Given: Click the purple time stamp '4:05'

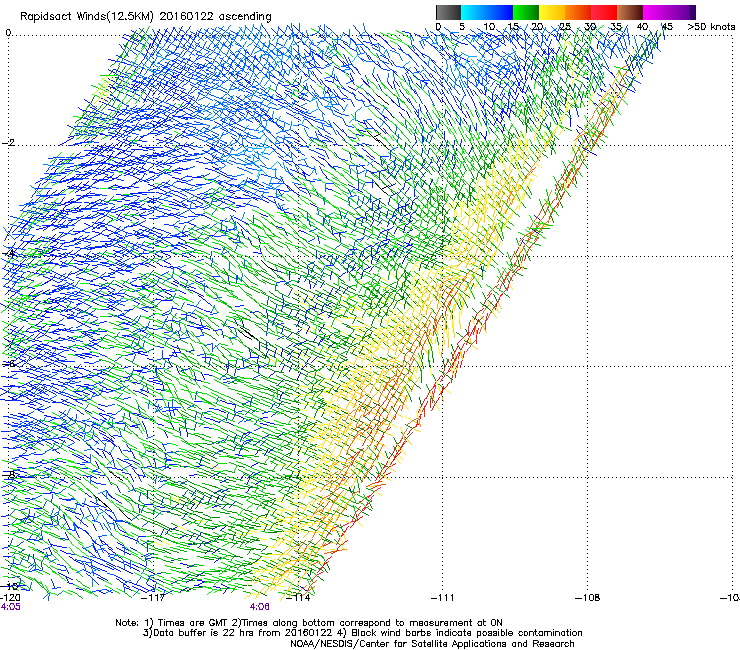Looking at the screenshot, I should (10, 607).
